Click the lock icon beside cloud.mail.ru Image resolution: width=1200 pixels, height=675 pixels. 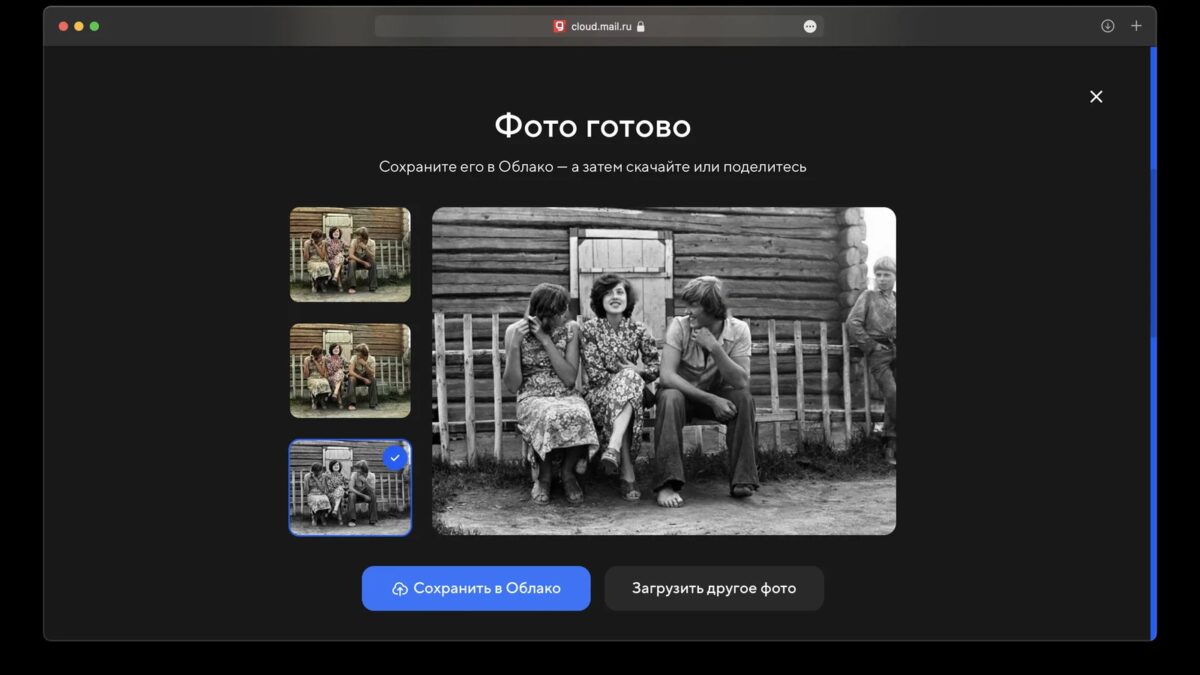(641, 27)
